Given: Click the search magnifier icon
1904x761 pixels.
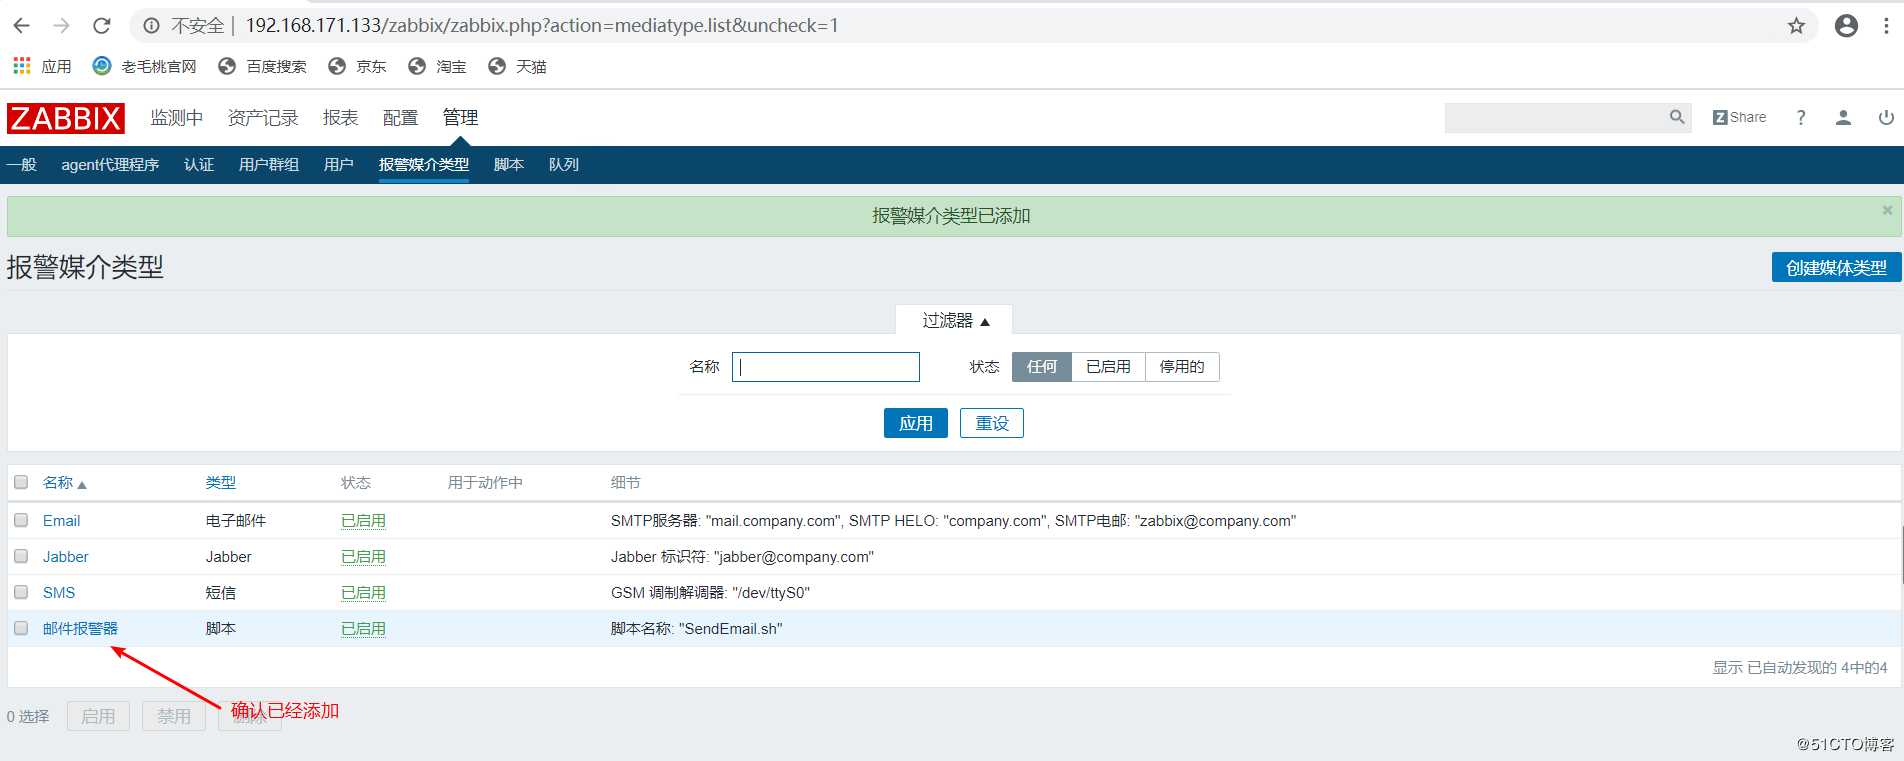Looking at the screenshot, I should [x=1677, y=117].
